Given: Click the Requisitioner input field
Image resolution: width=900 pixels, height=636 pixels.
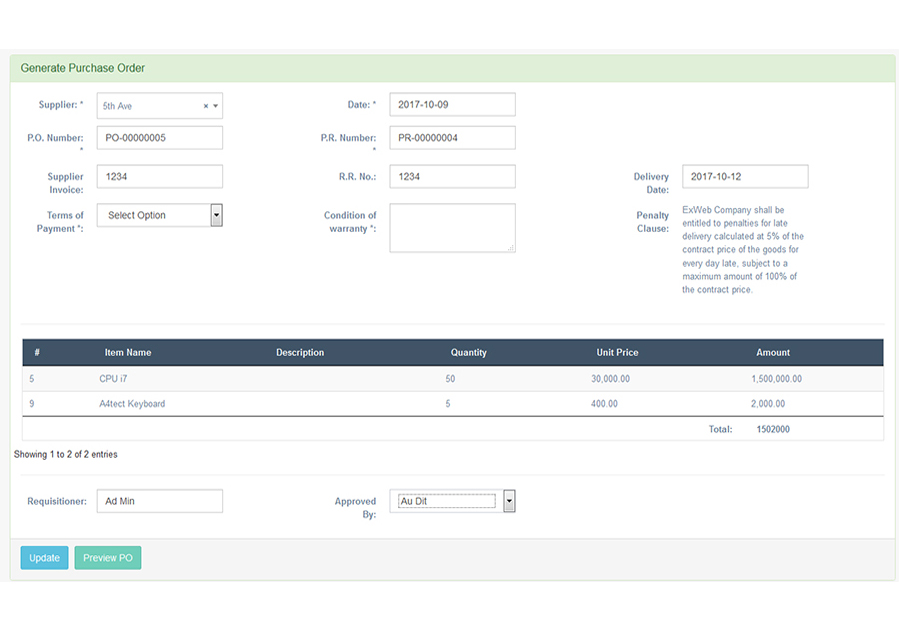Looking at the screenshot, I should [160, 501].
